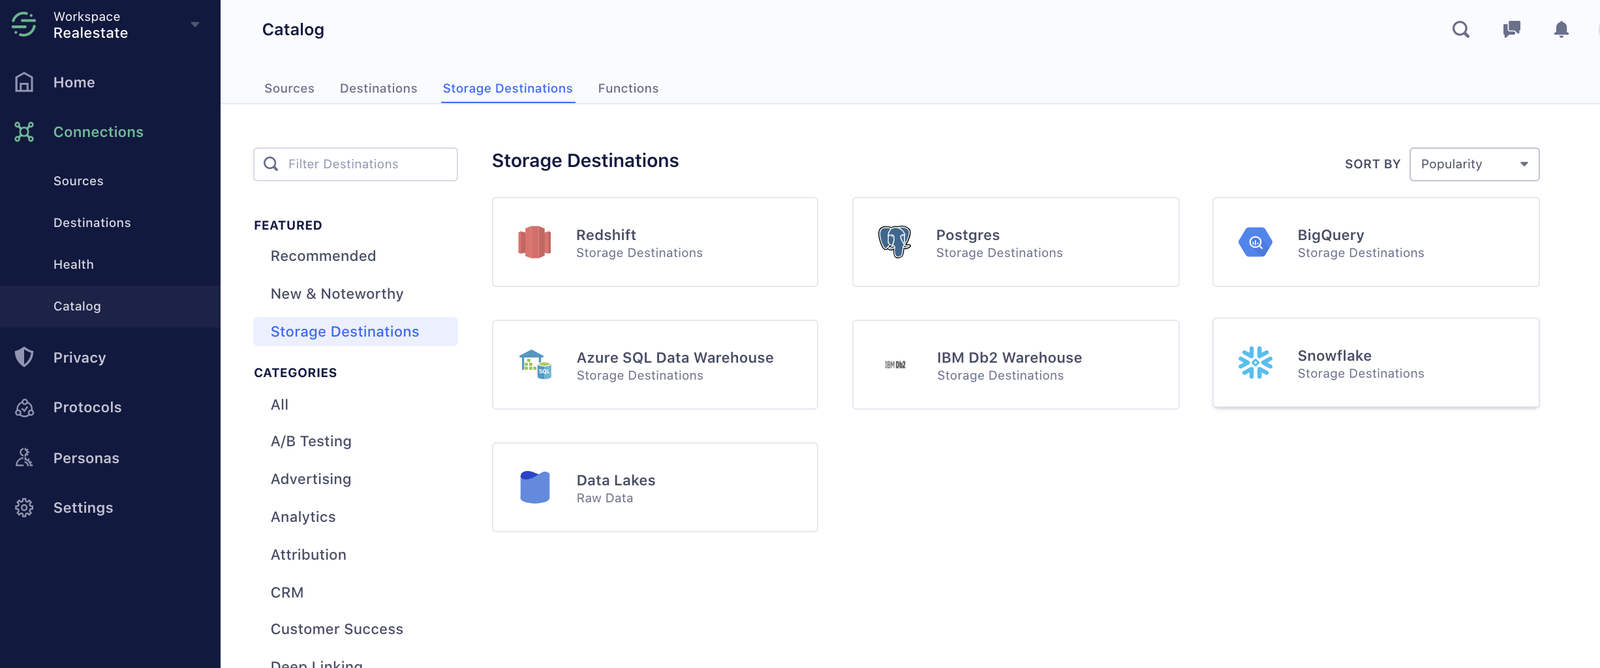The height and width of the screenshot is (668, 1600).
Task: Select the Analytics category
Action: tap(303, 517)
